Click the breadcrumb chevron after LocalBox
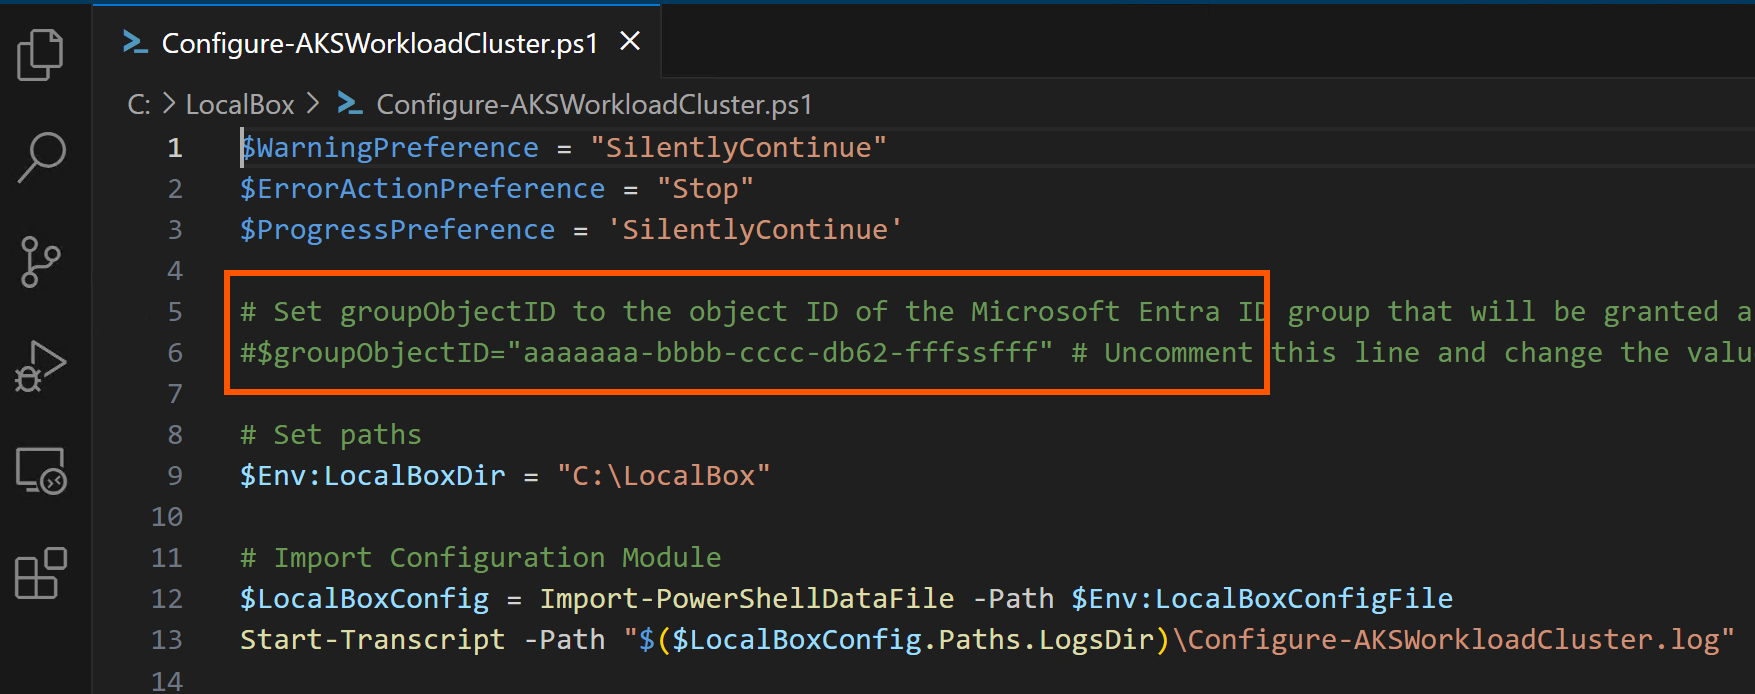 click(313, 103)
